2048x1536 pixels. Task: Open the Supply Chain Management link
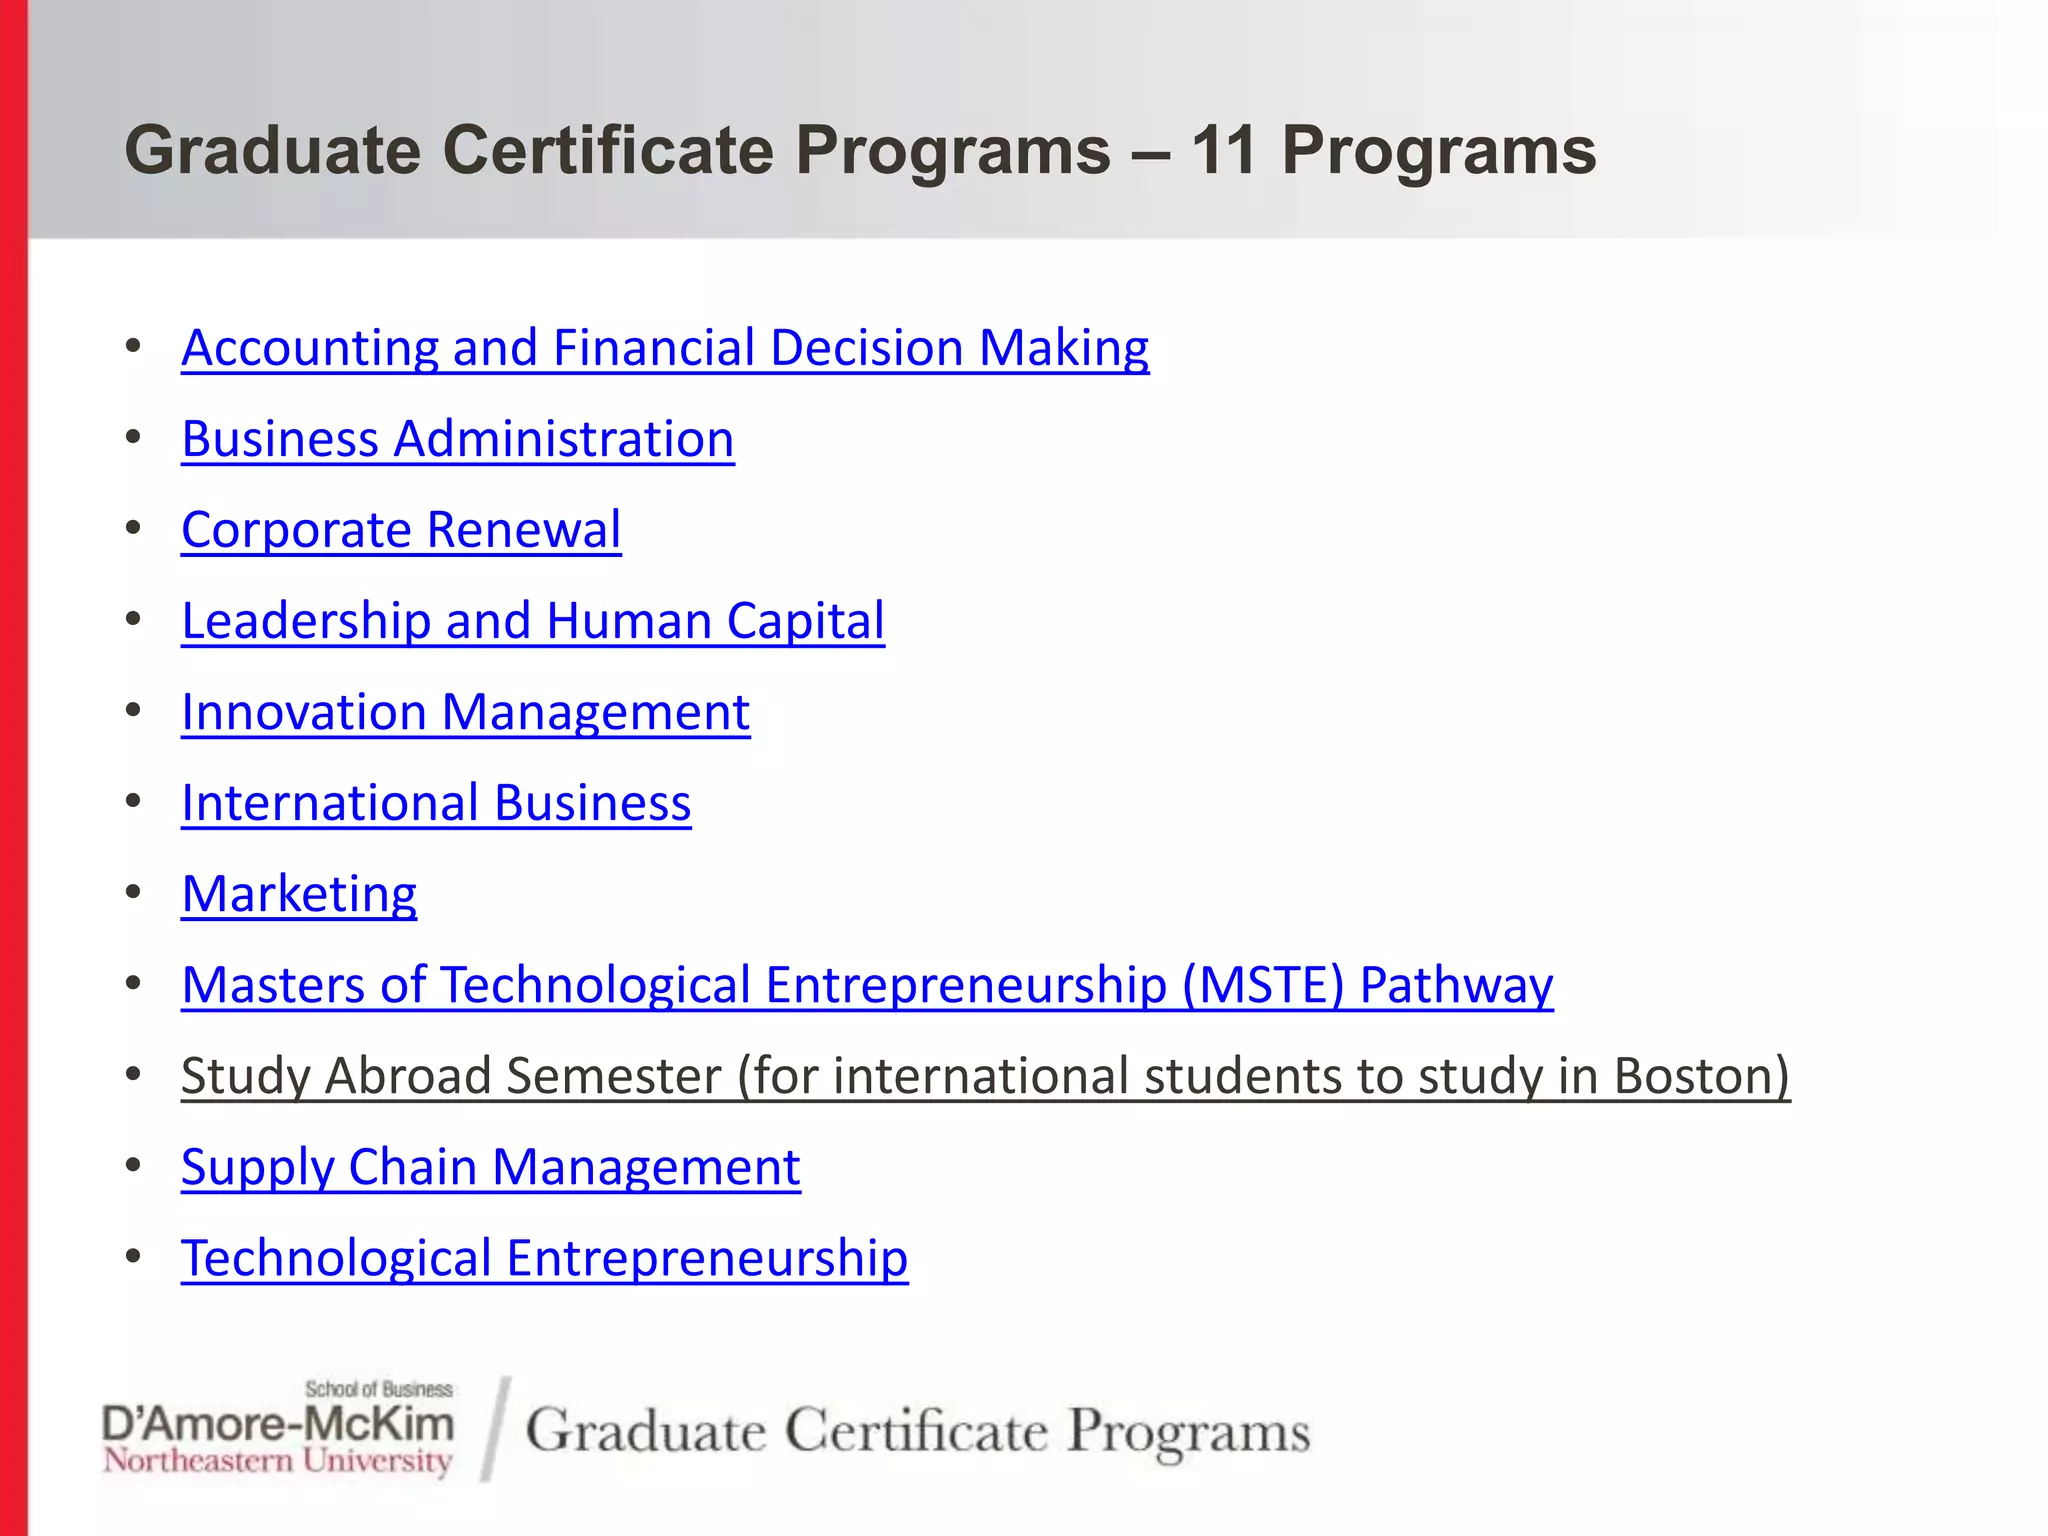click(x=491, y=1168)
